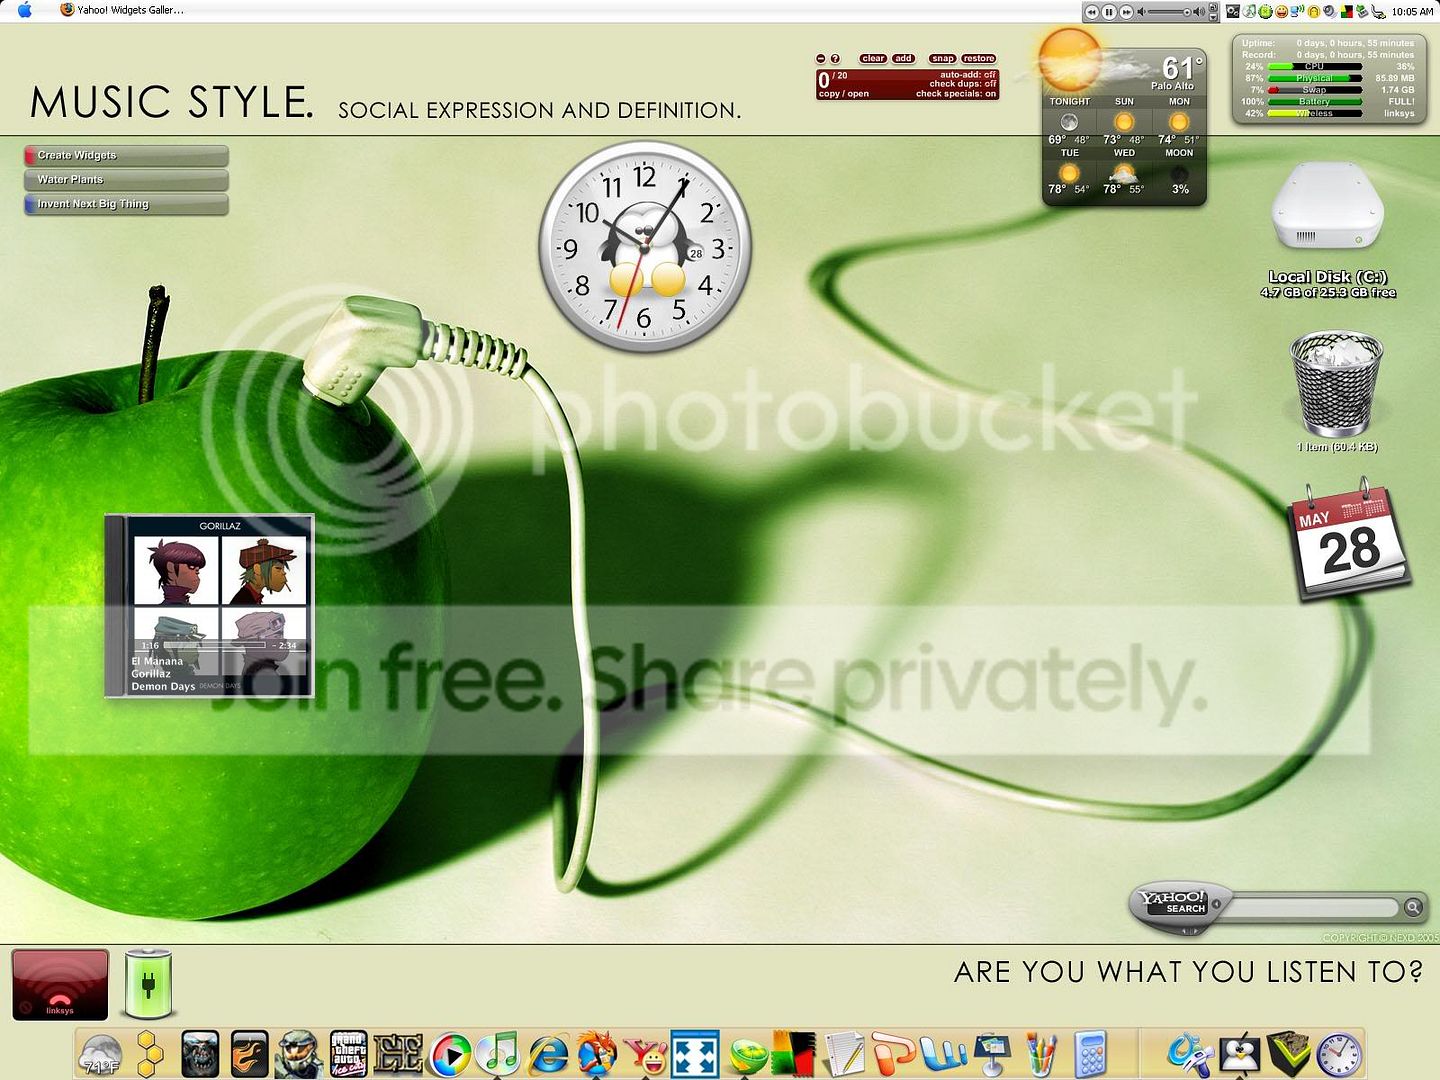Open Word blue W icon in dock
Screen dimensions: 1440x1080
(943, 1055)
